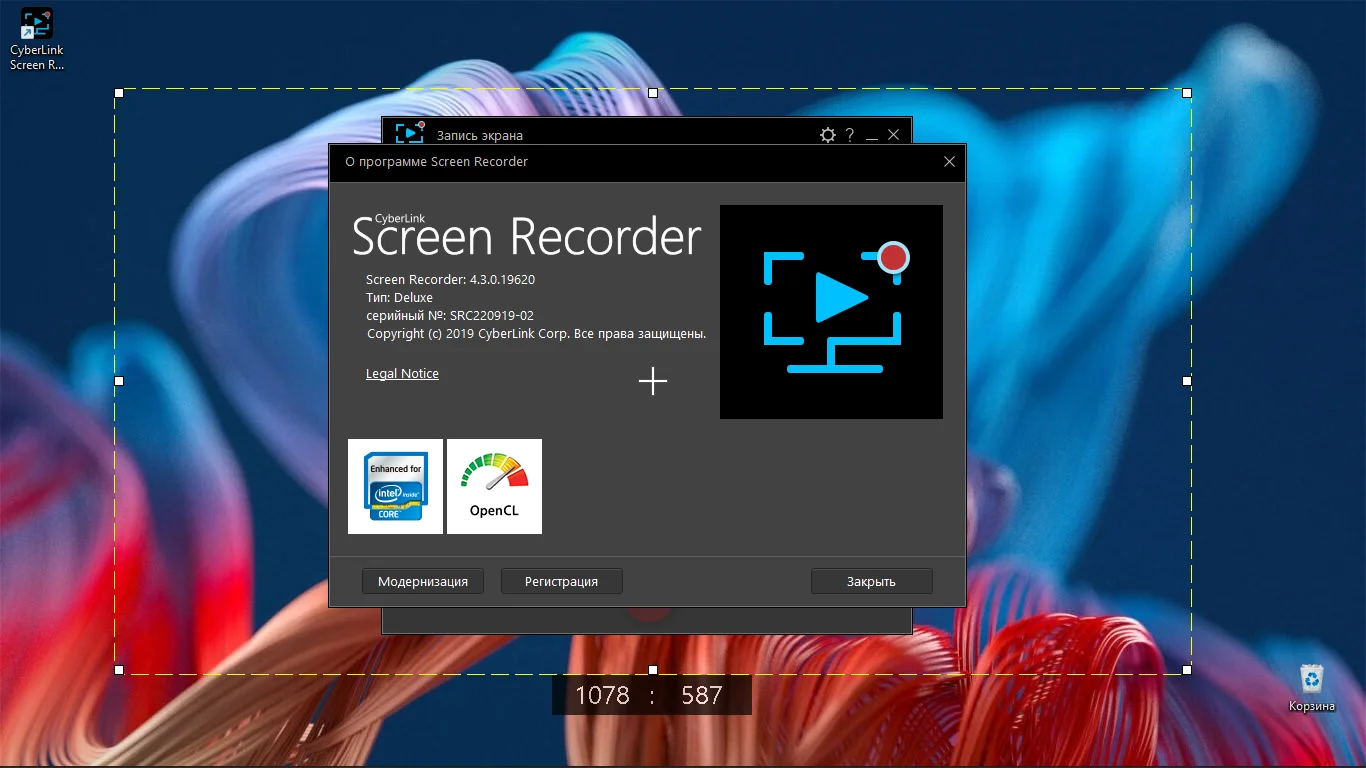The height and width of the screenshot is (768, 1366).
Task: Click the selection height value 587
Action: [701, 695]
